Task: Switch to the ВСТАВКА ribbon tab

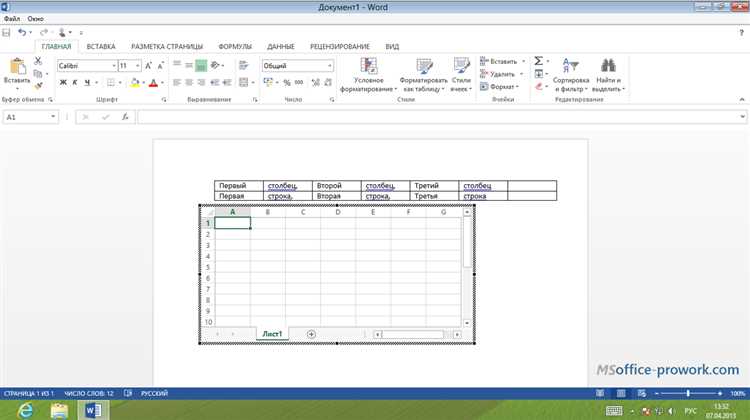Action: point(100,46)
